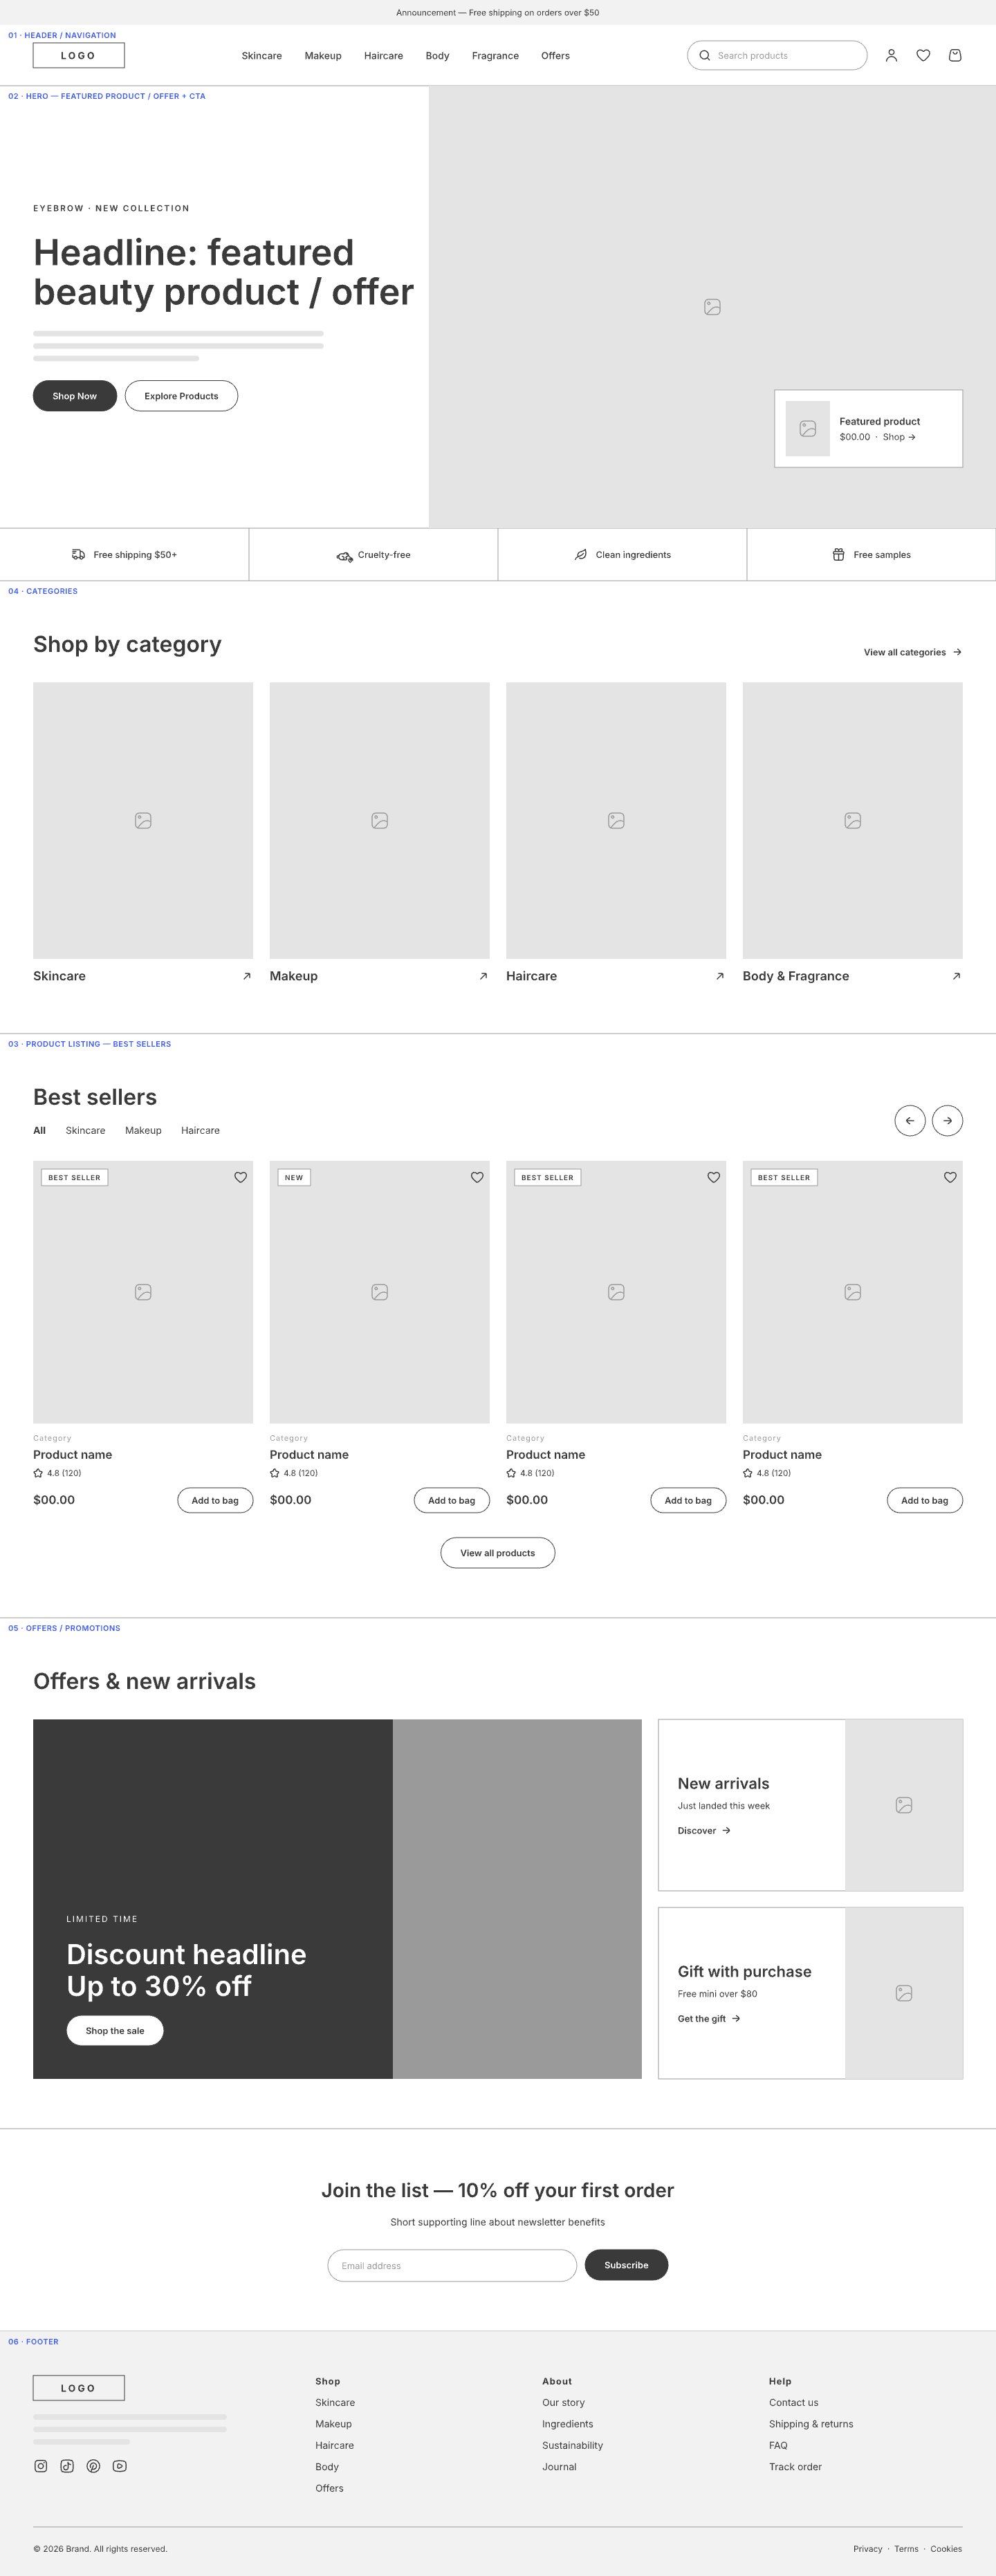Select the Haircare best sellers filter tab

coord(200,1131)
